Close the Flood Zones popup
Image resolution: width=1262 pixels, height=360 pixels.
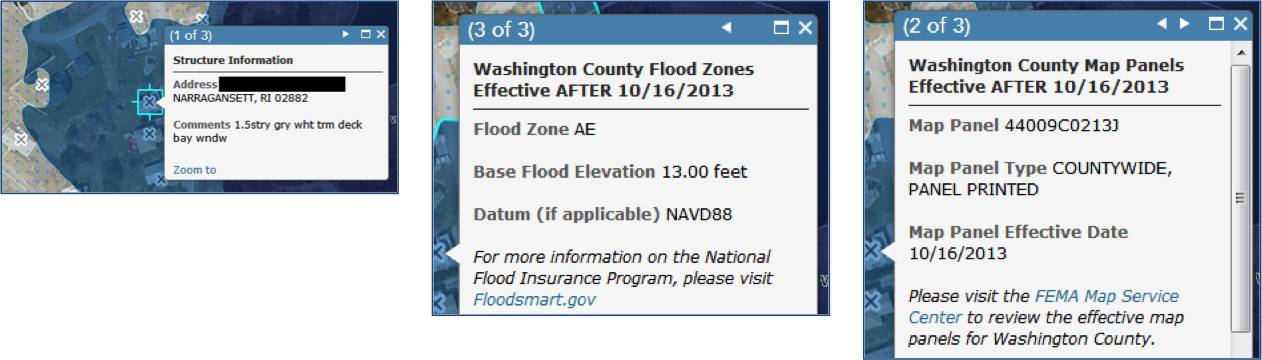coord(806,28)
